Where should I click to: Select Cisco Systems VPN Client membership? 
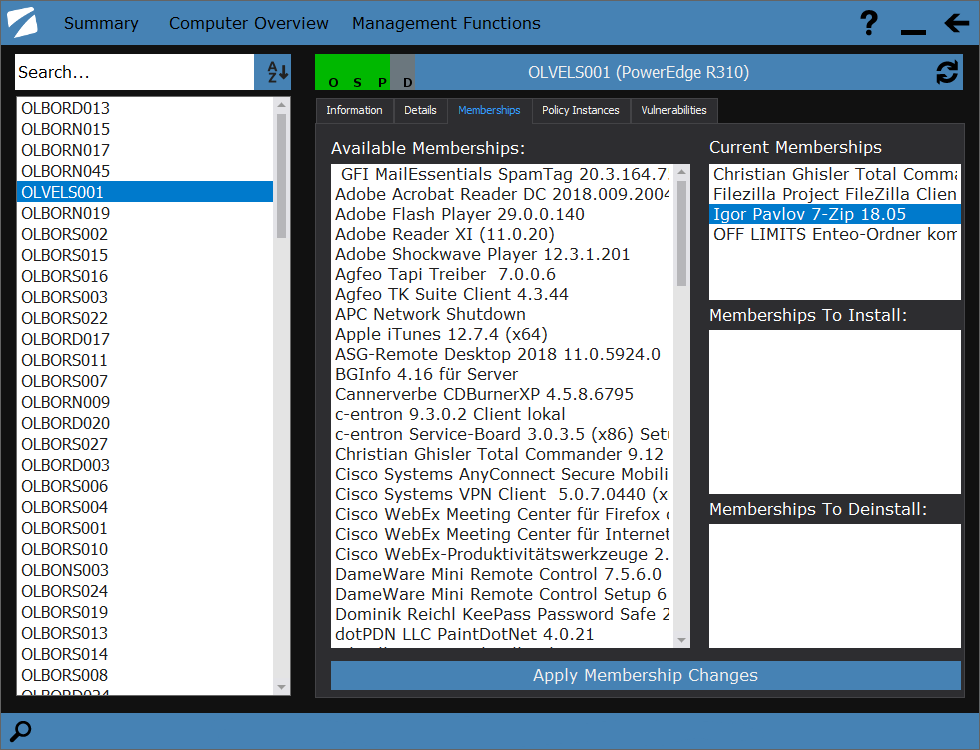[x=502, y=494]
